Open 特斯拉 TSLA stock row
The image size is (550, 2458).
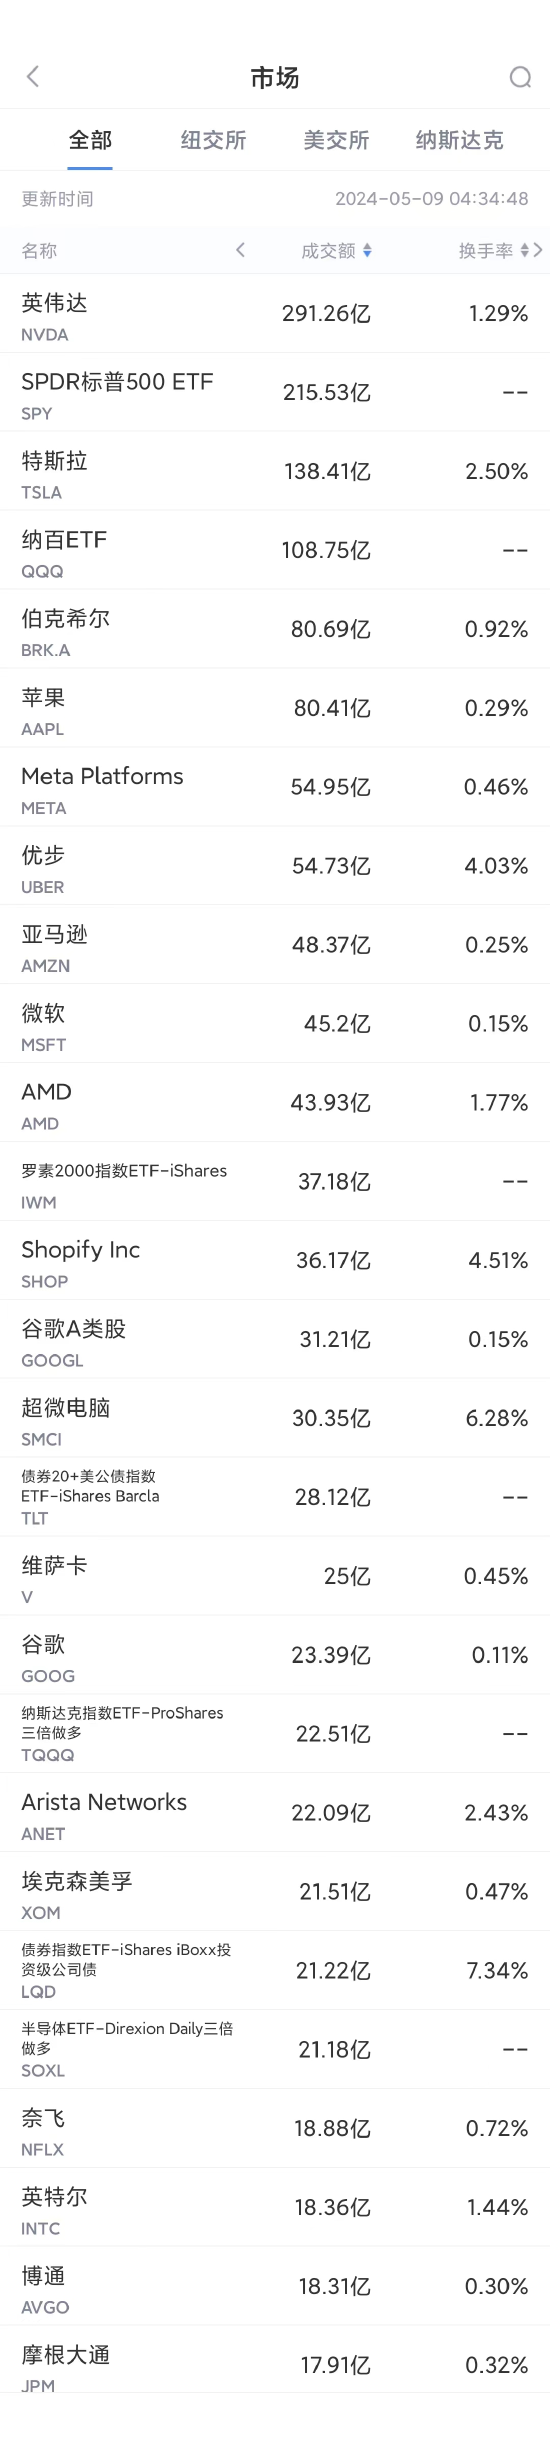point(275,472)
